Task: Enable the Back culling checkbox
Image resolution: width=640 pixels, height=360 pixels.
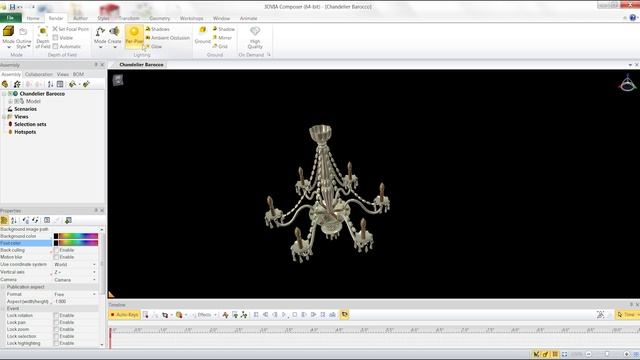Action: [x=56, y=250]
